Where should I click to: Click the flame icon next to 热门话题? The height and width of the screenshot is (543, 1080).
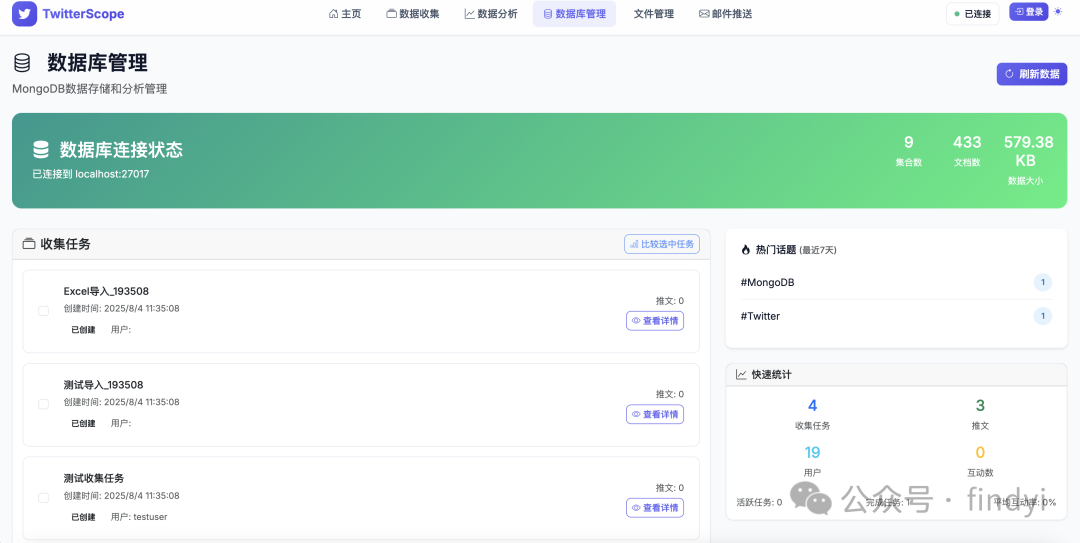745,250
